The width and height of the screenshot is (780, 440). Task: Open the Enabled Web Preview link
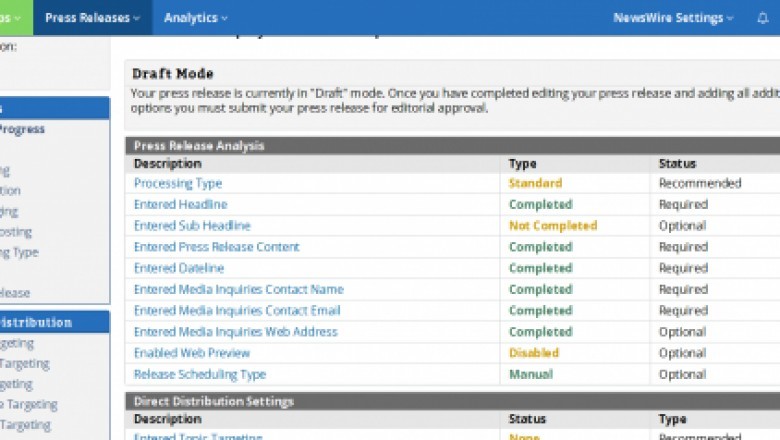tap(192, 353)
